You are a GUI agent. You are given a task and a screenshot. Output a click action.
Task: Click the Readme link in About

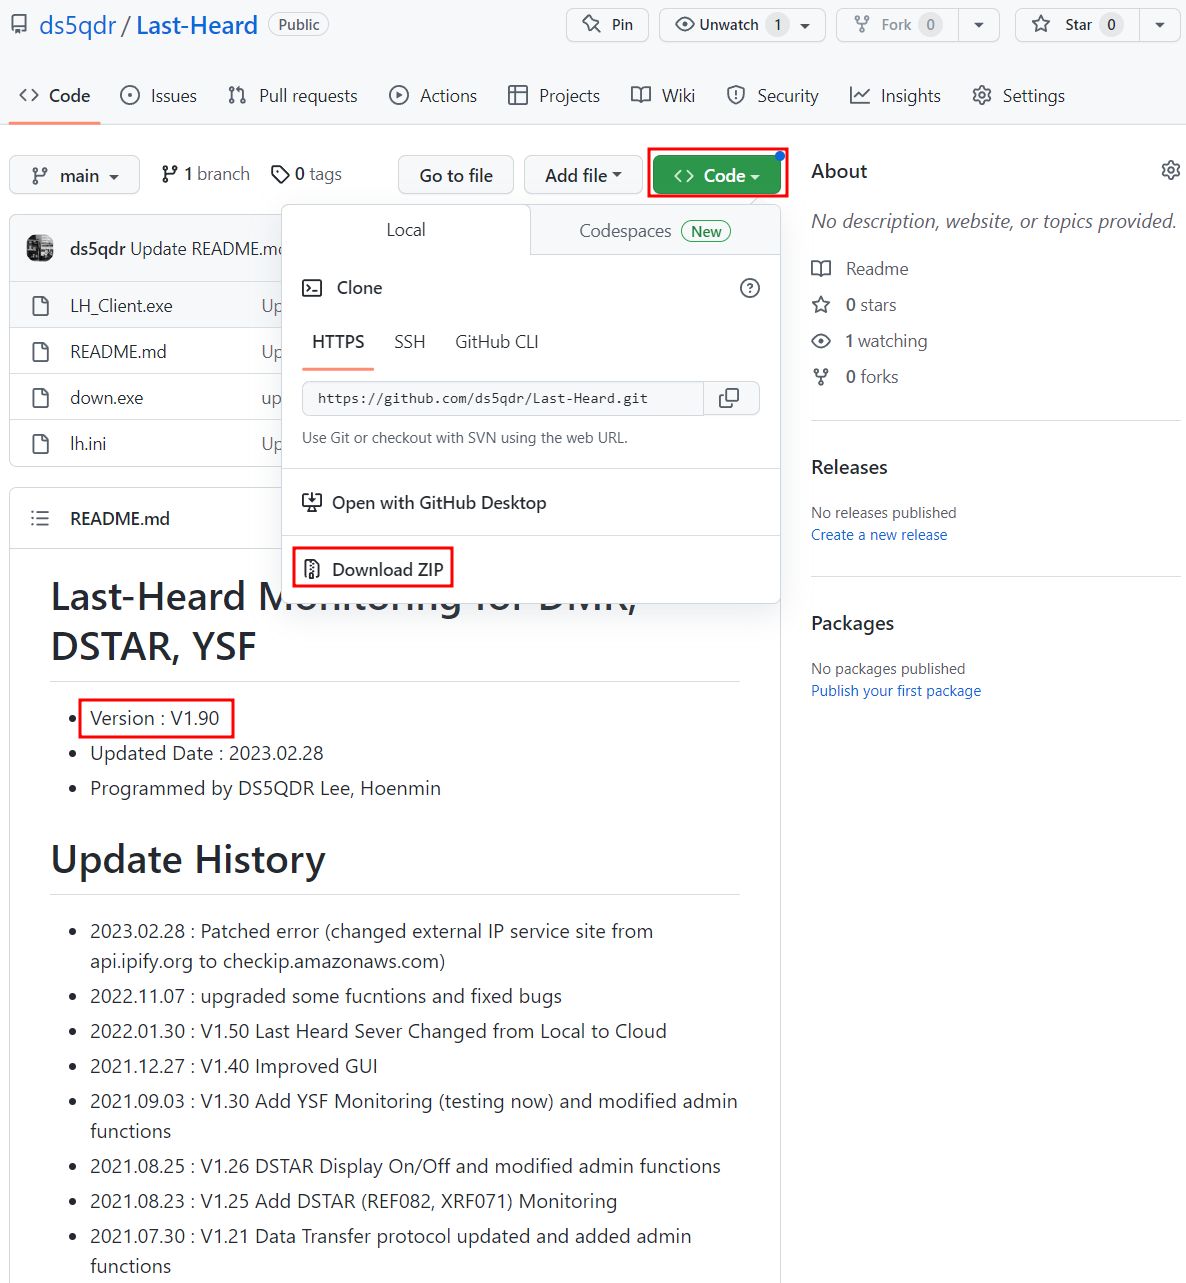(x=860, y=269)
